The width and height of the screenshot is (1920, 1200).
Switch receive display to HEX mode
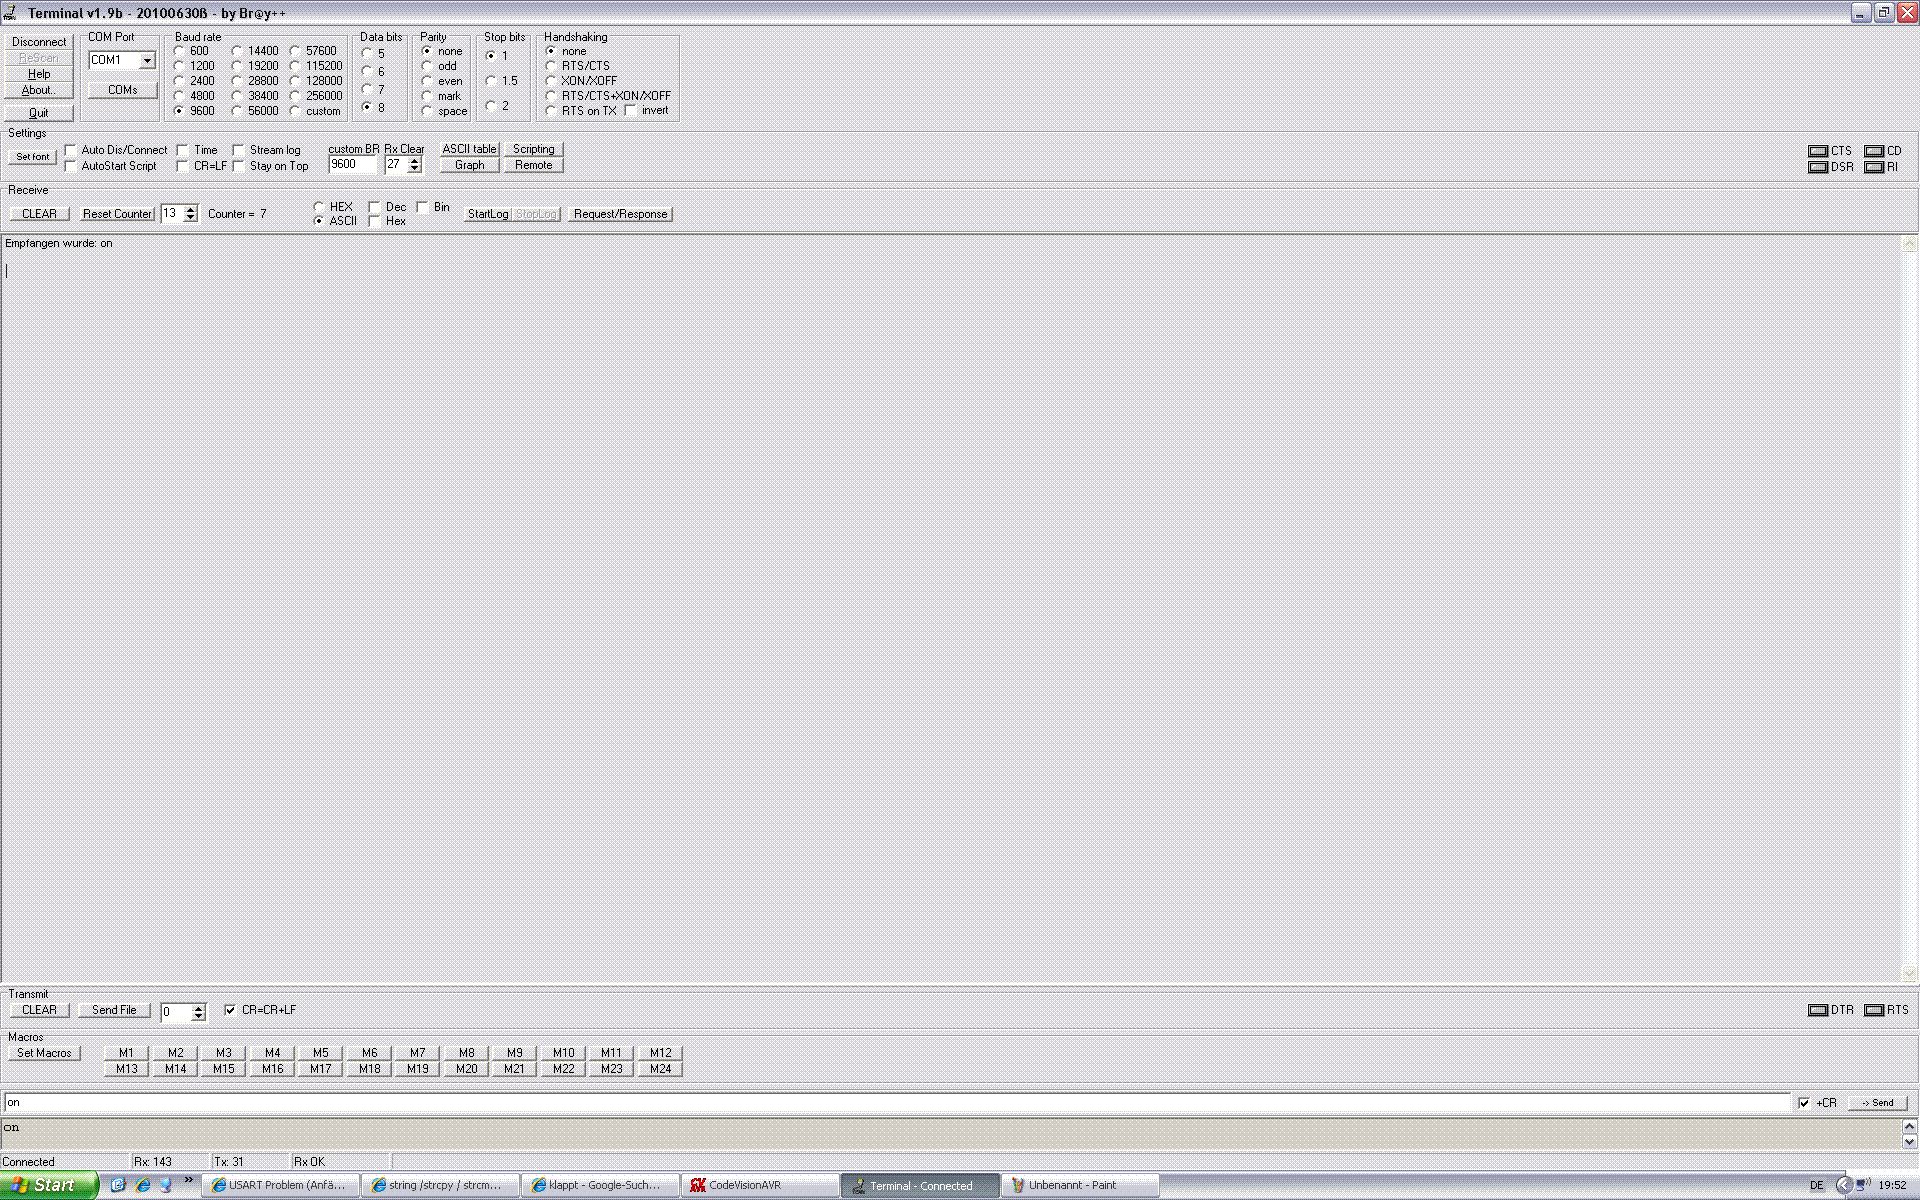pyautogui.click(x=320, y=207)
